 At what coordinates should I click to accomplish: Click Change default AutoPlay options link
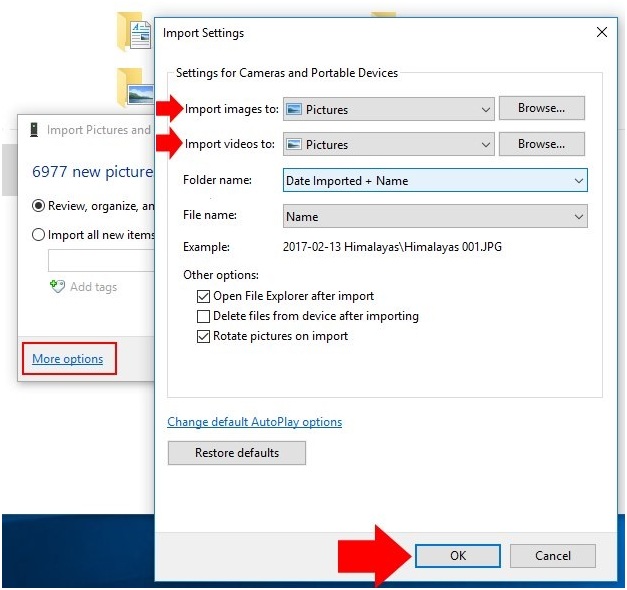[254, 422]
